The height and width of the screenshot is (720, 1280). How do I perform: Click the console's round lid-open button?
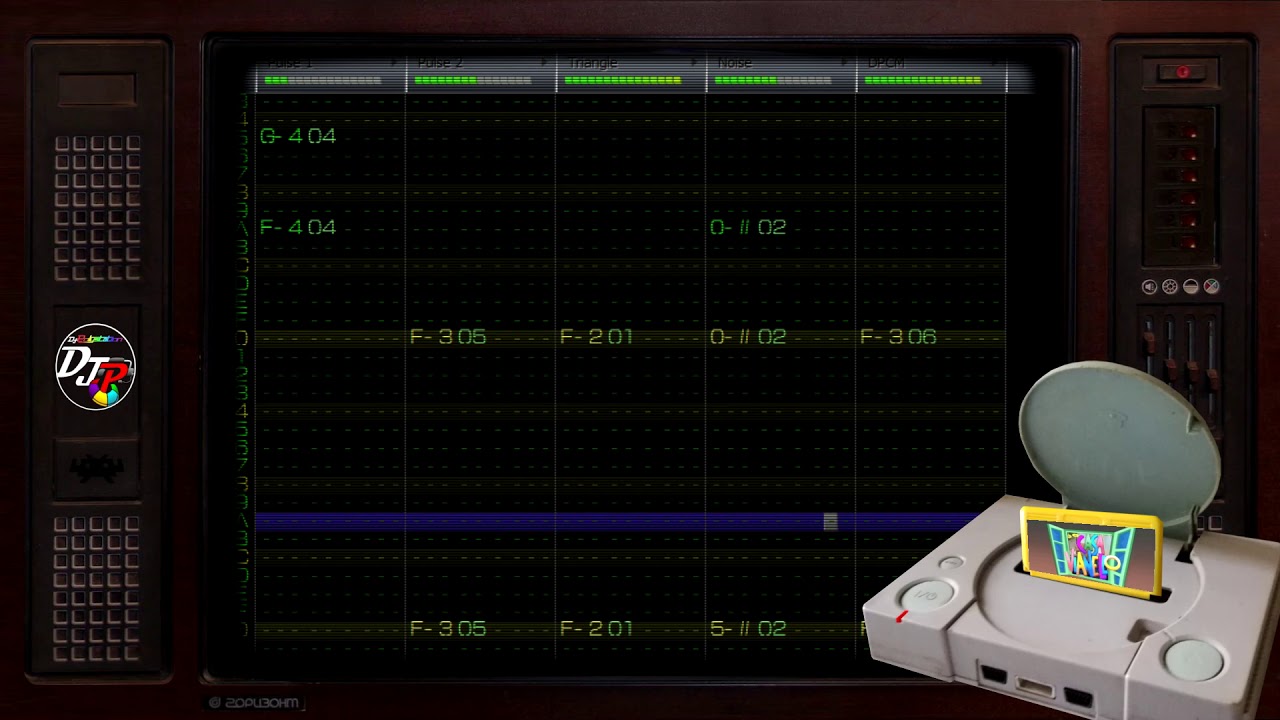(1194, 659)
